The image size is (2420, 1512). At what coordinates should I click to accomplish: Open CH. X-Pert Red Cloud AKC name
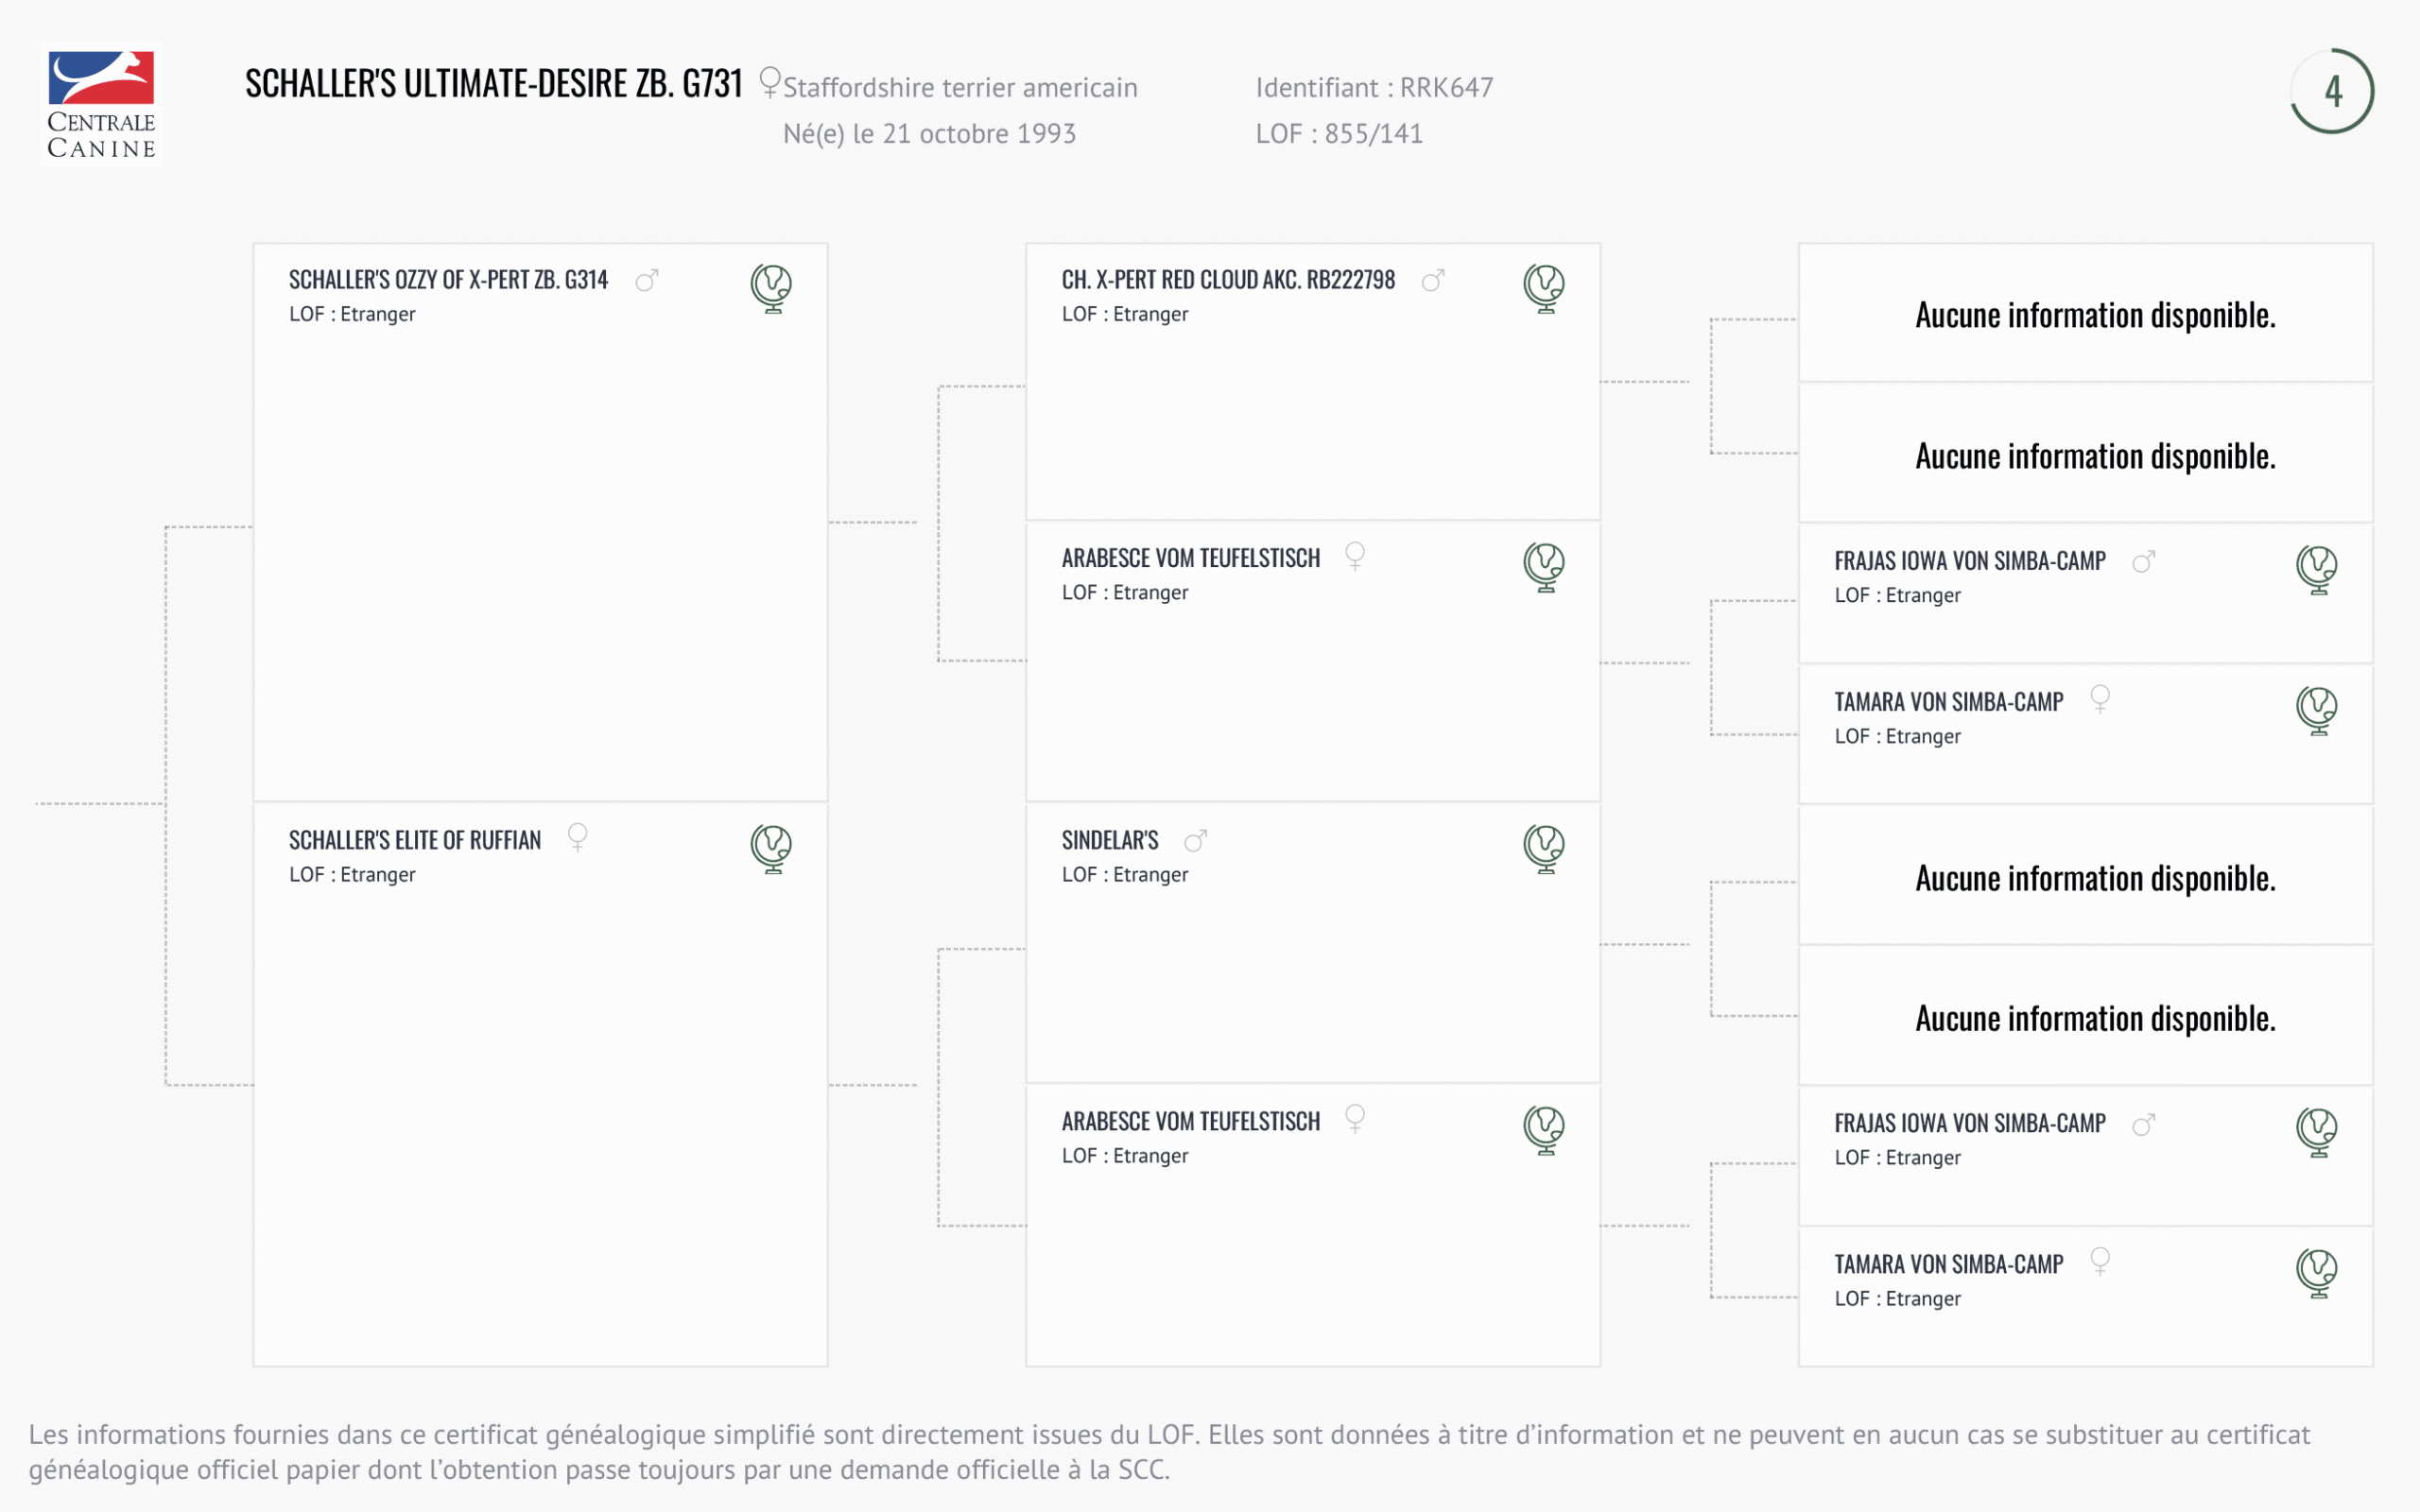(x=1228, y=280)
